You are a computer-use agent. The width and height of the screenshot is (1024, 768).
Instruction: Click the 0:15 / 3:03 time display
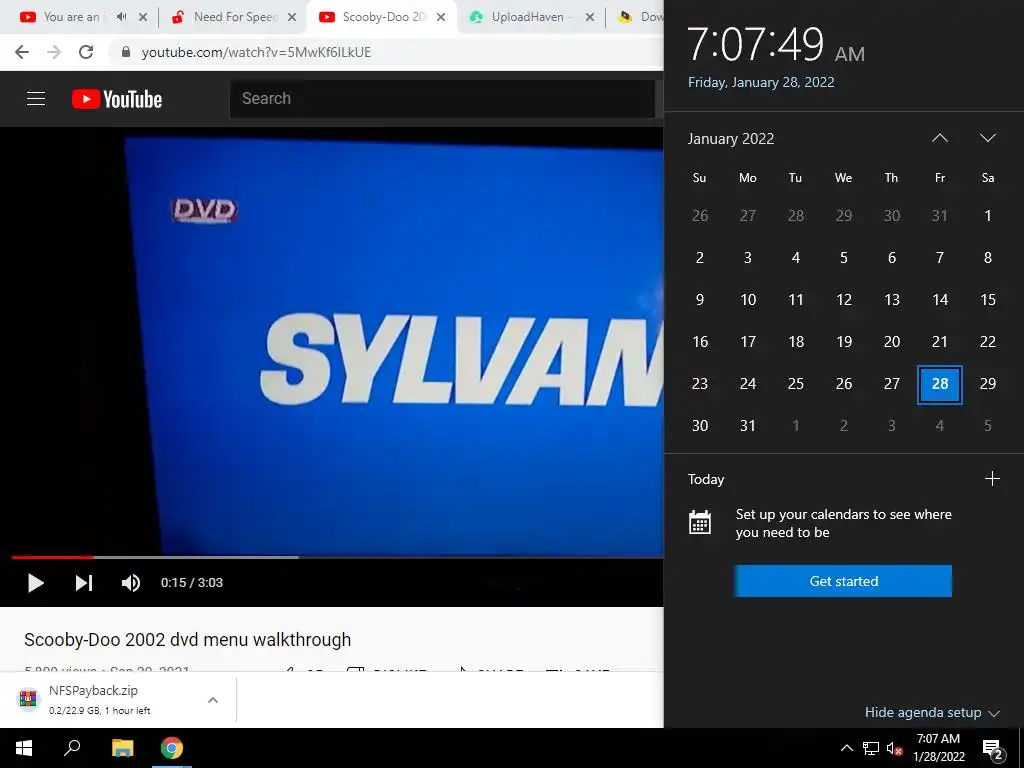[192, 583]
